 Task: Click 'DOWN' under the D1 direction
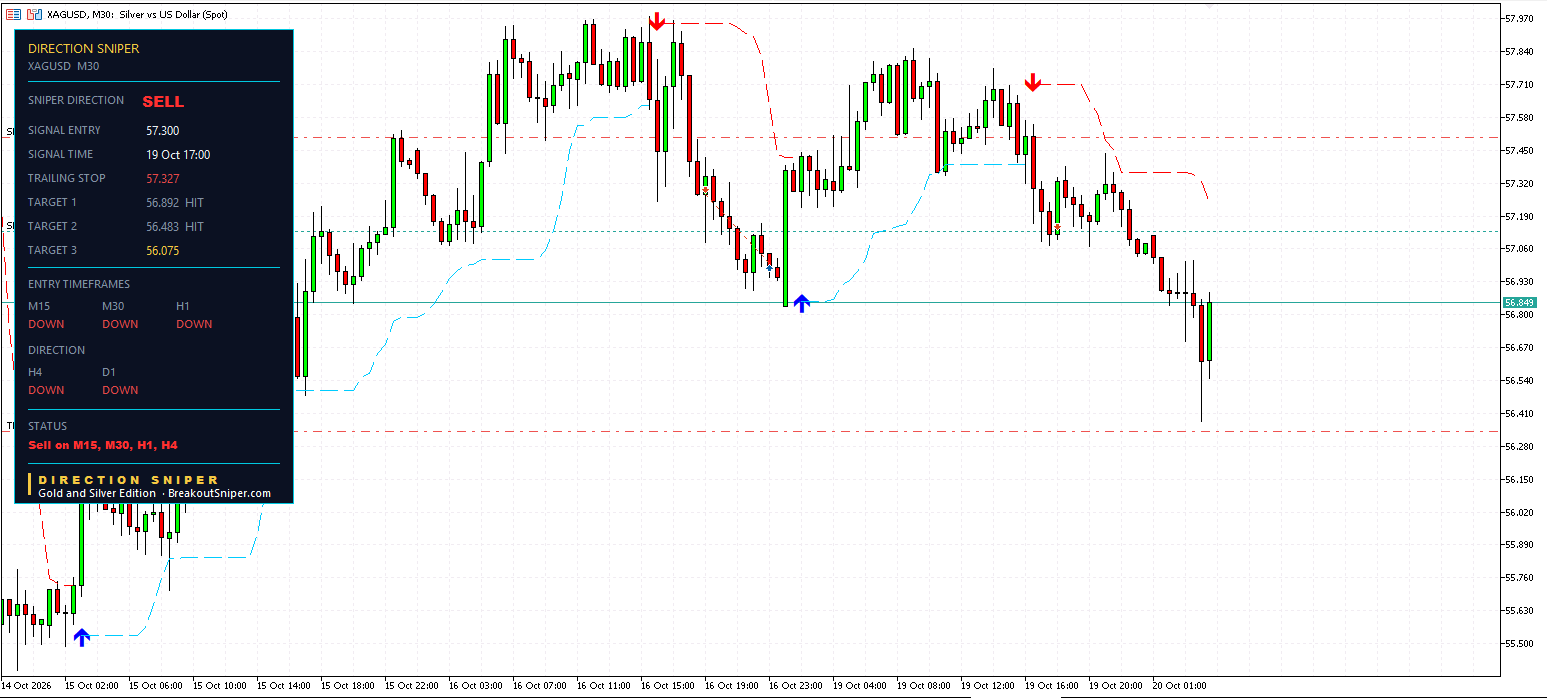click(x=120, y=390)
